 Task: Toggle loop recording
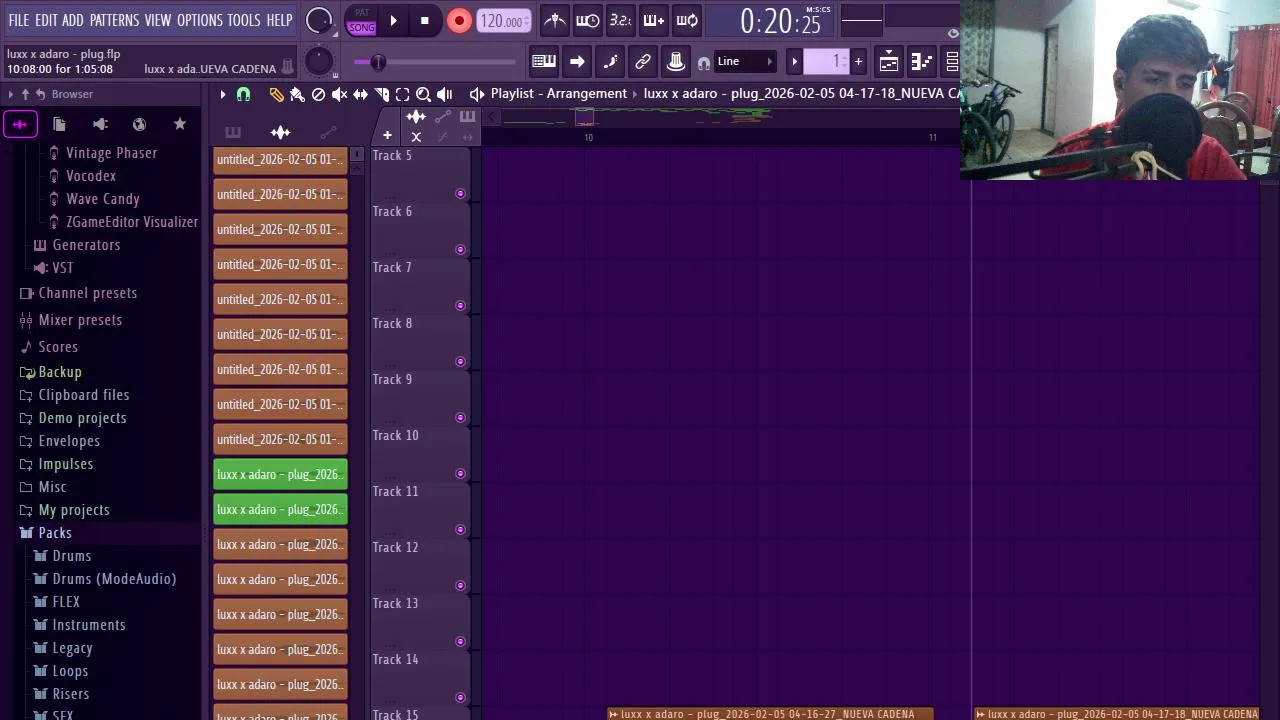(x=687, y=20)
